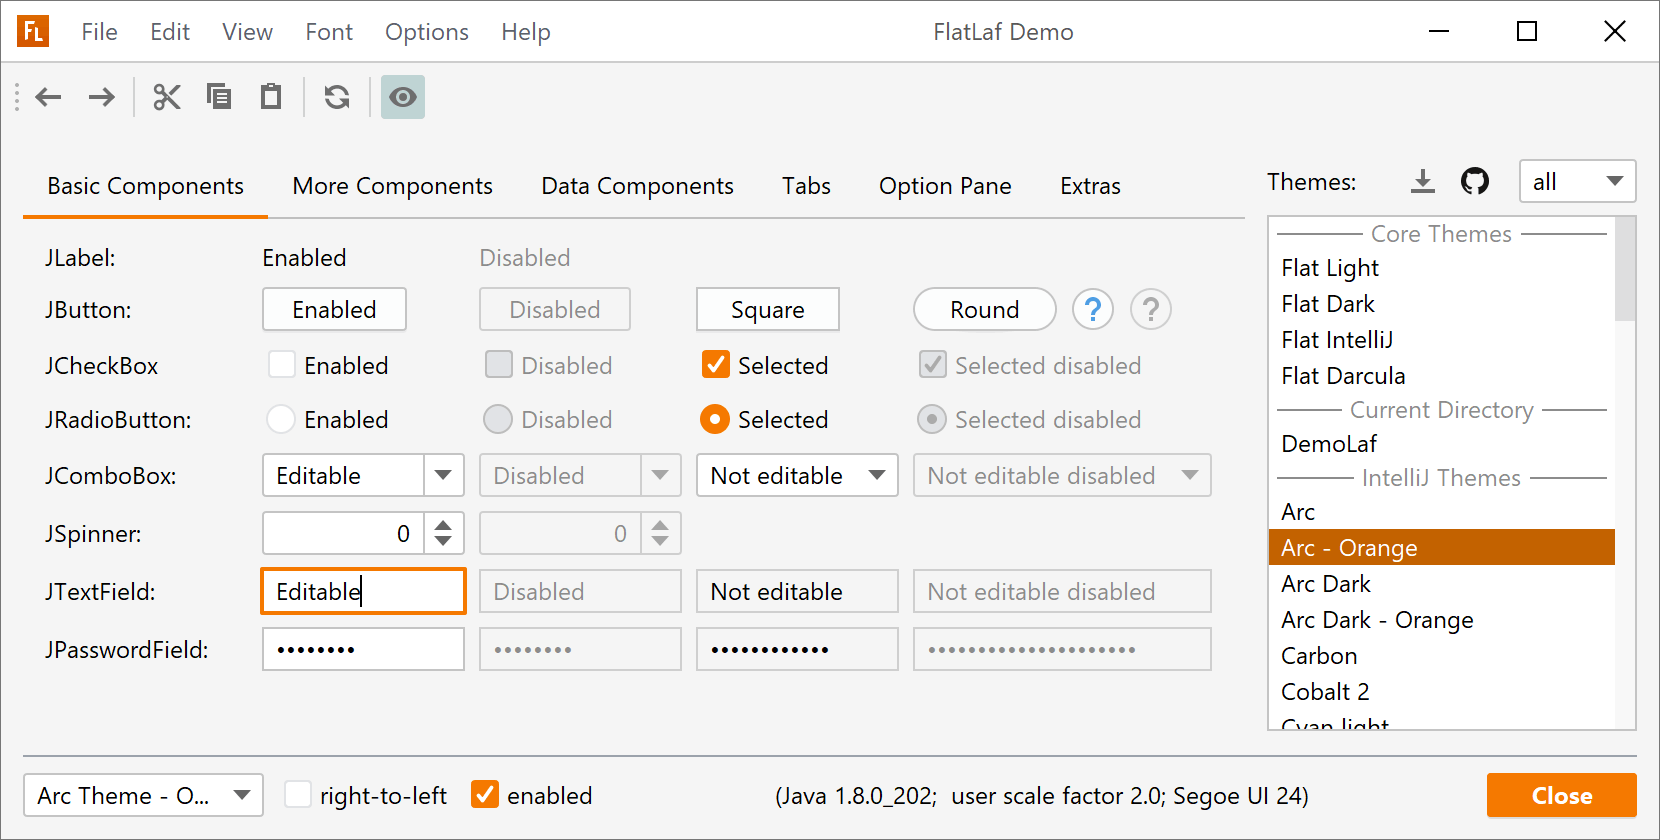
Task: Click the Forward arrow toolbar icon
Action: click(101, 97)
